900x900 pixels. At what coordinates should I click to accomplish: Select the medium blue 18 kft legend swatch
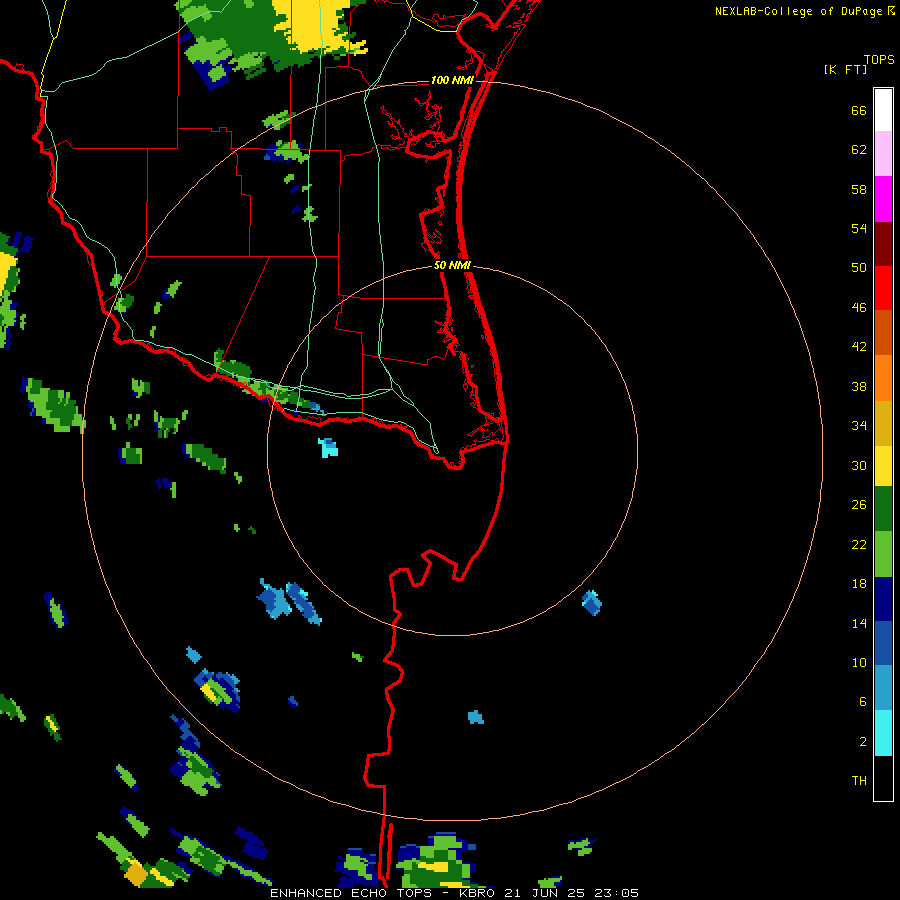[883, 643]
